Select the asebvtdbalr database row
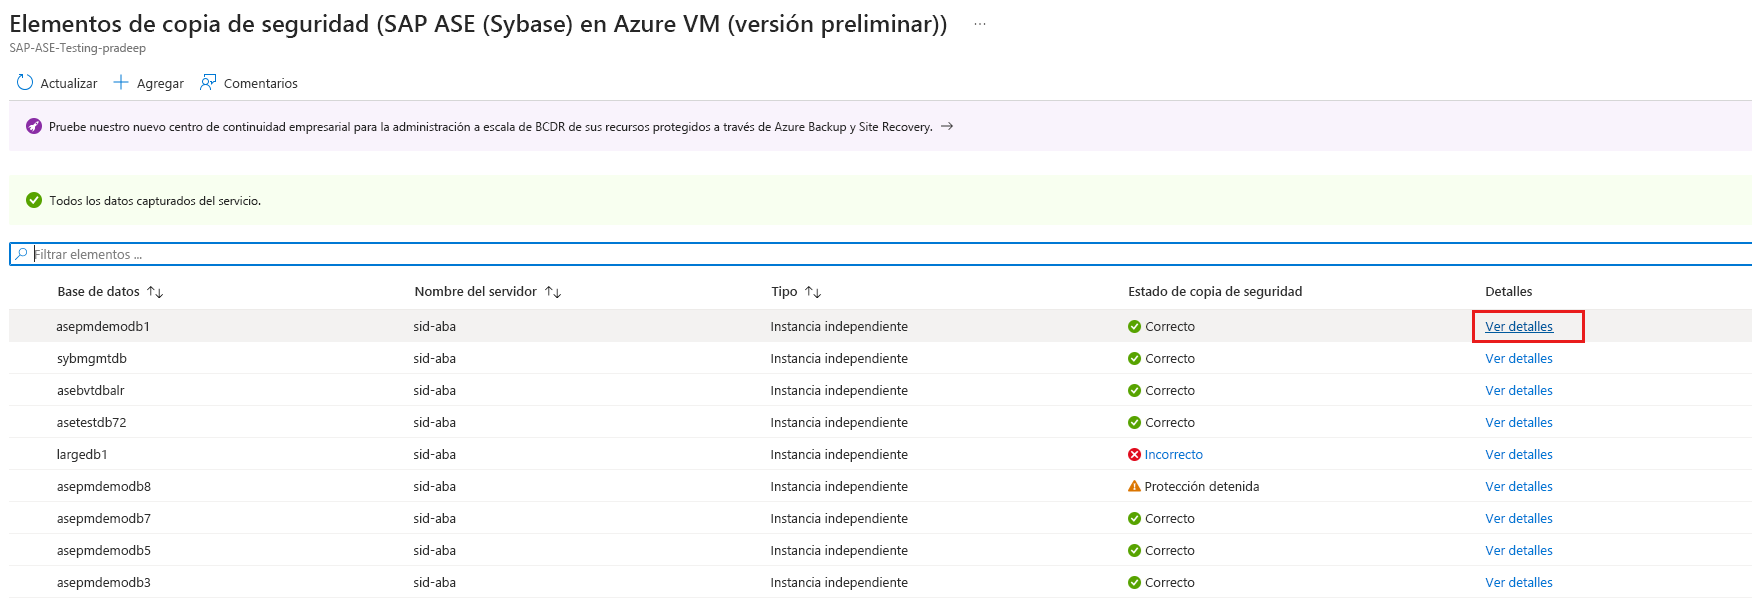Screen dimensions: 1752x600 [x=91, y=391]
